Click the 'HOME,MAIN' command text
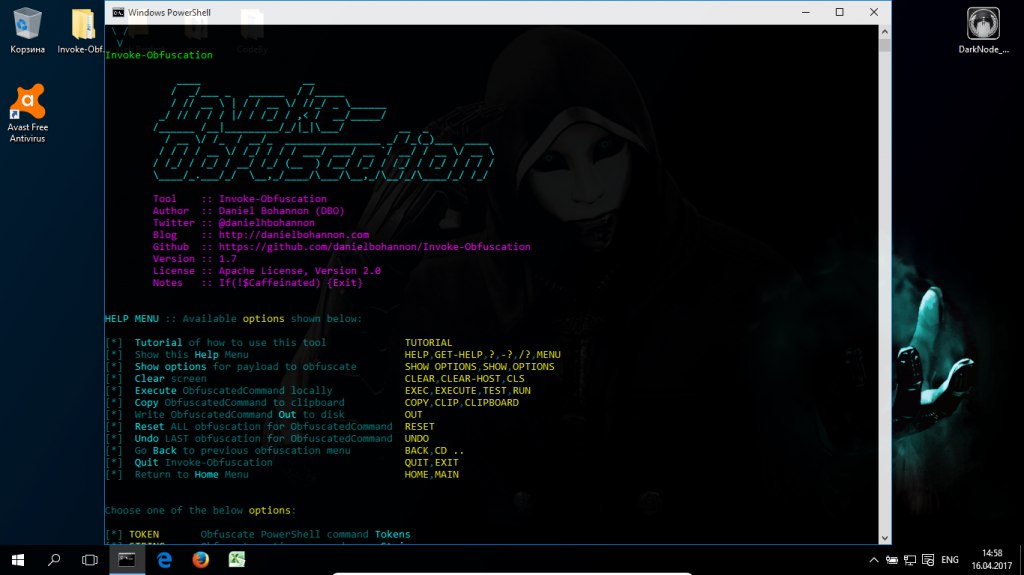Screen dimensions: 1024x575 pos(432,474)
